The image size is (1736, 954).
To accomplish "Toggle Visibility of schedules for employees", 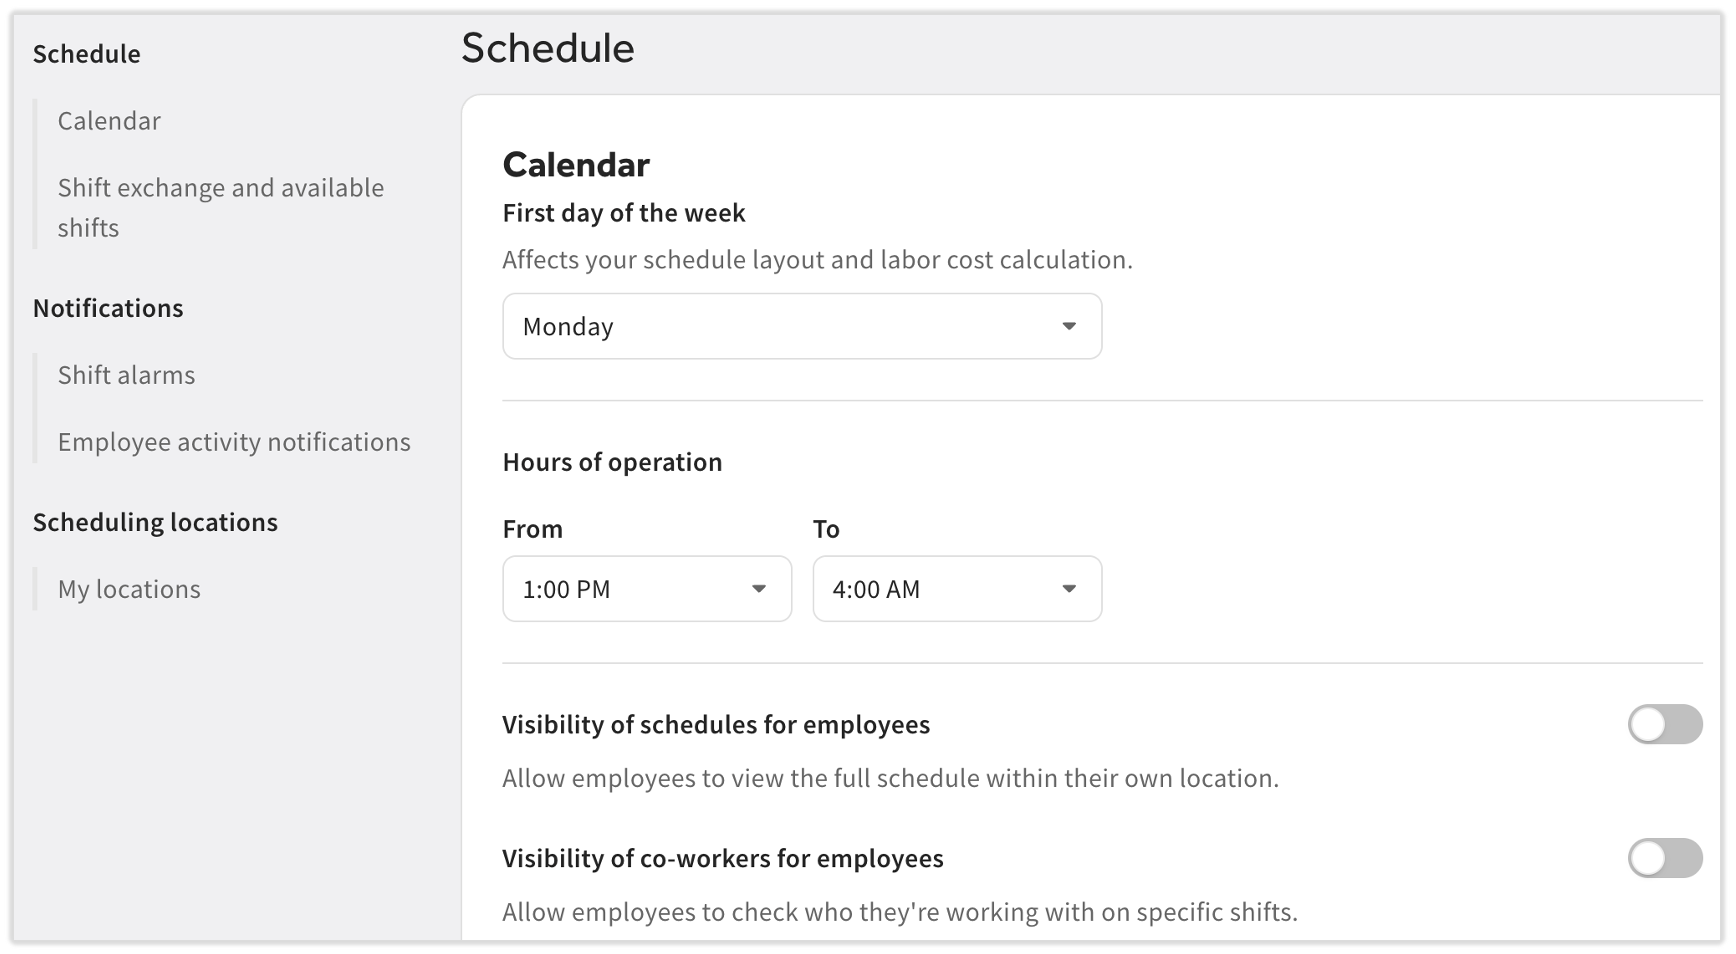I will pyautogui.click(x=1665, y=724).
